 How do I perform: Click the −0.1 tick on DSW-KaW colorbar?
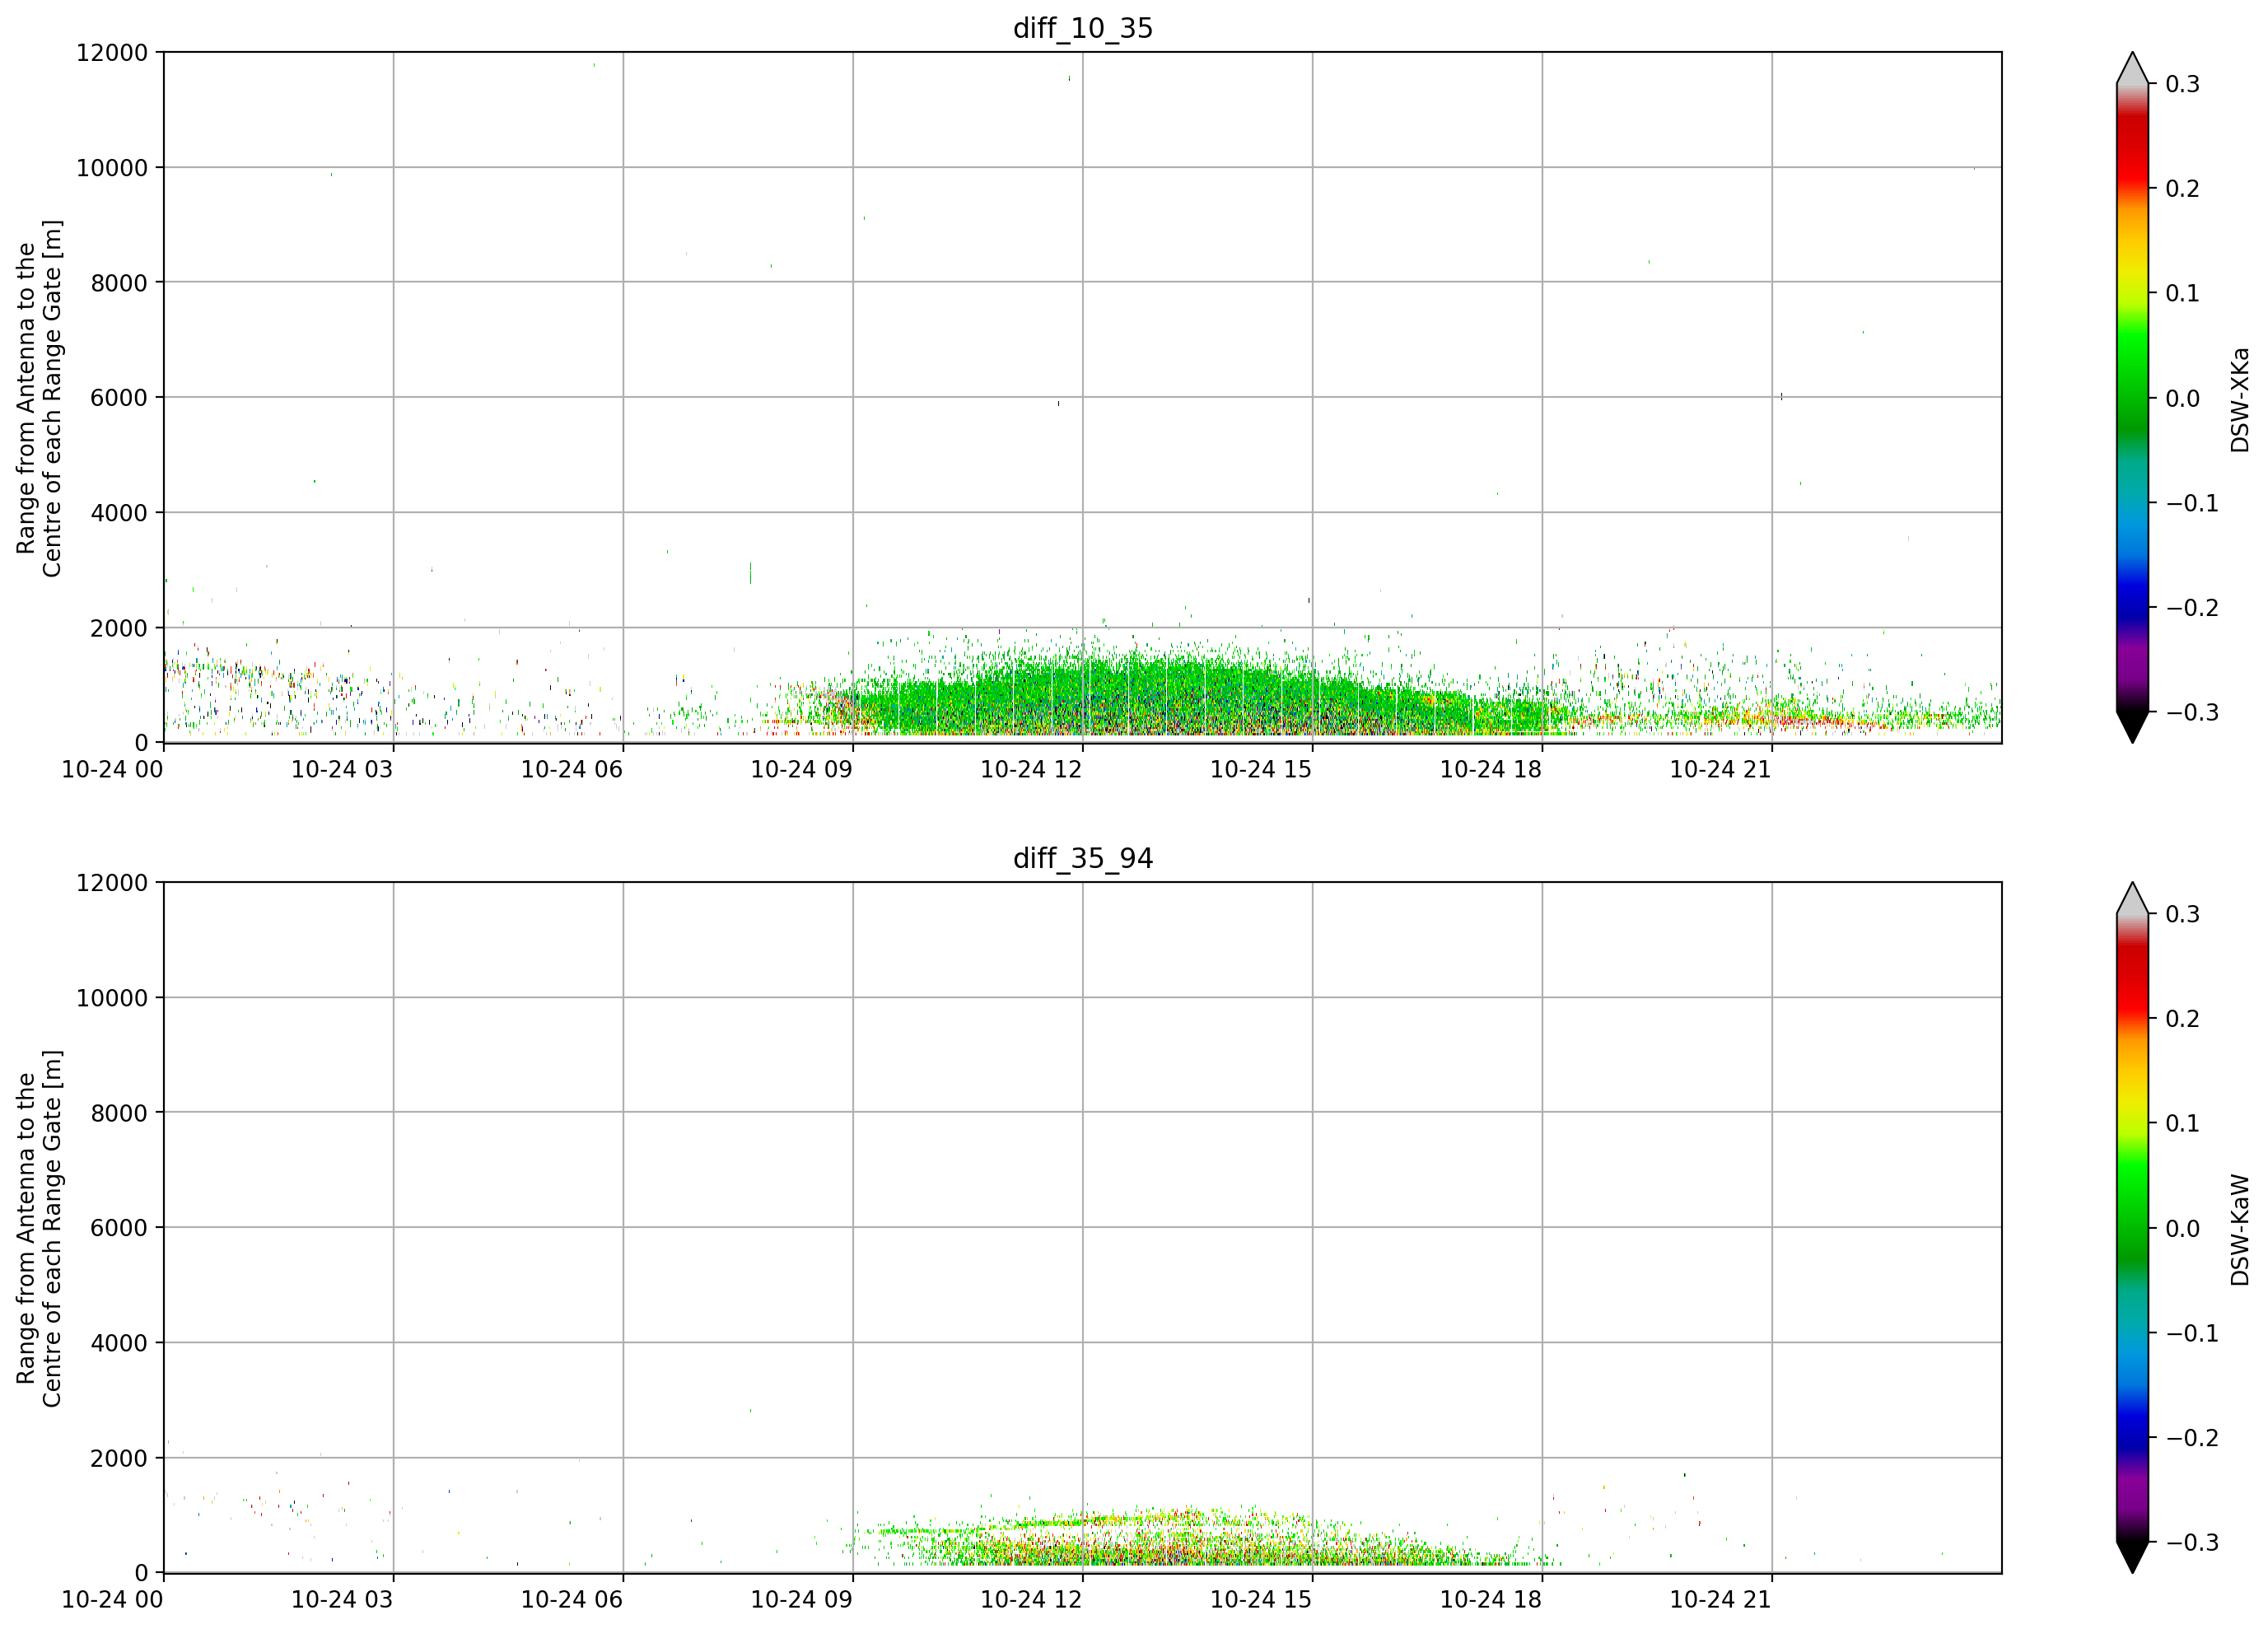click(2192, 1333)
